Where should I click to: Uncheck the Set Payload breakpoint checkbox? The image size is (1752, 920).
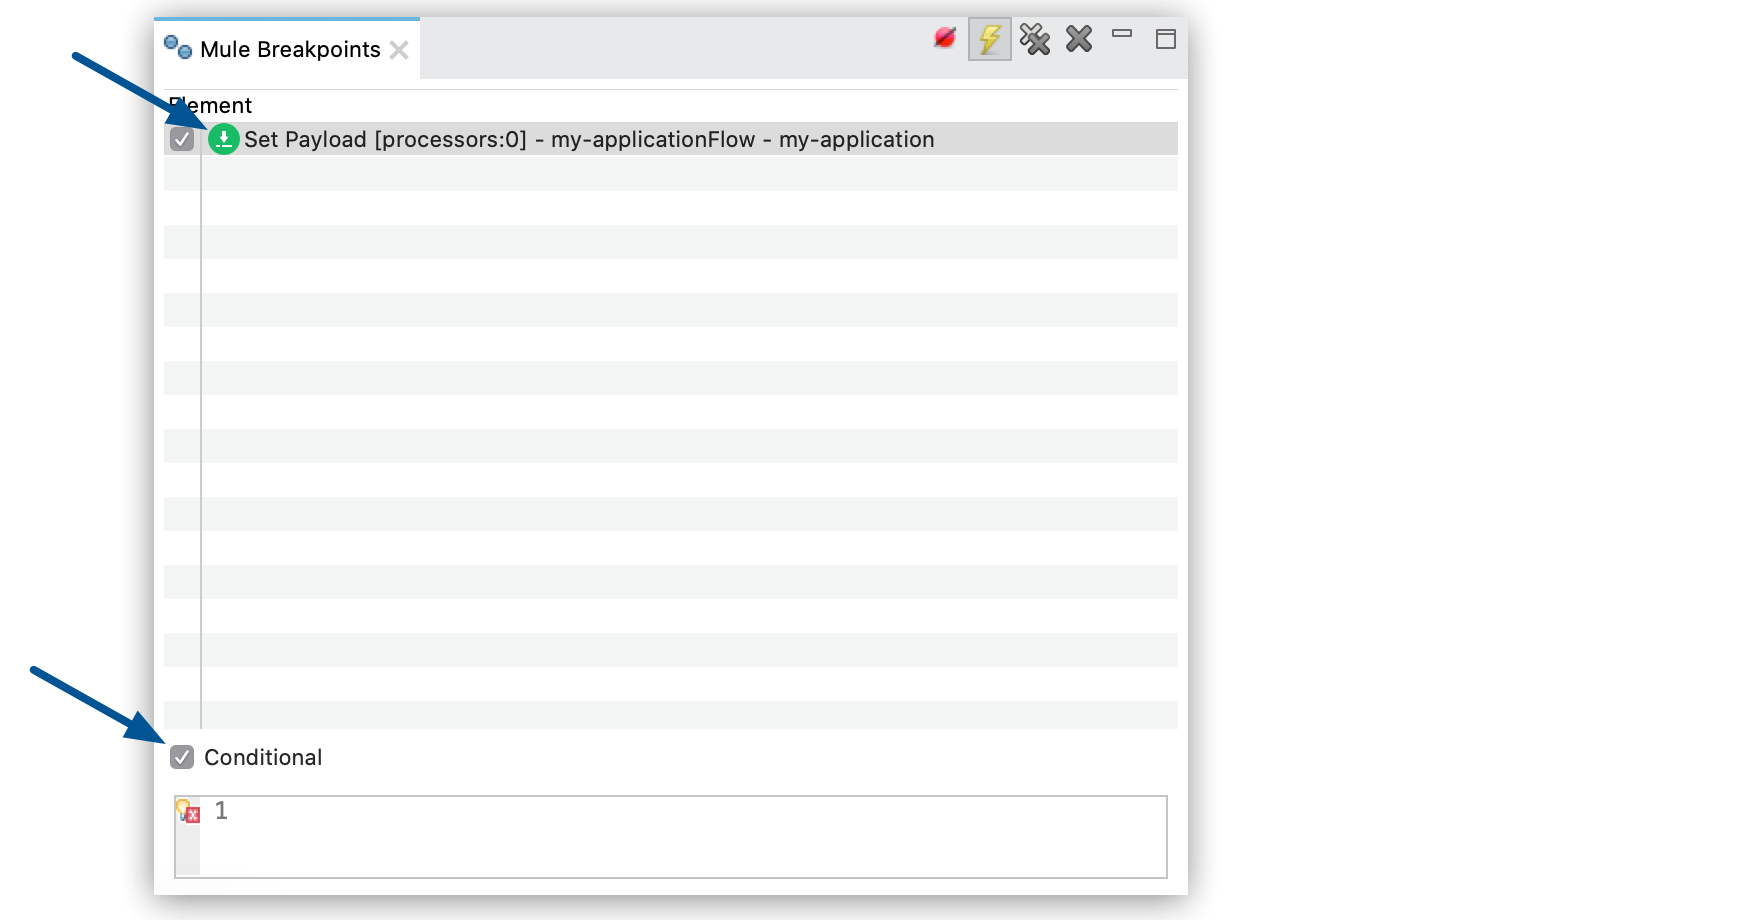pos(182,139)
